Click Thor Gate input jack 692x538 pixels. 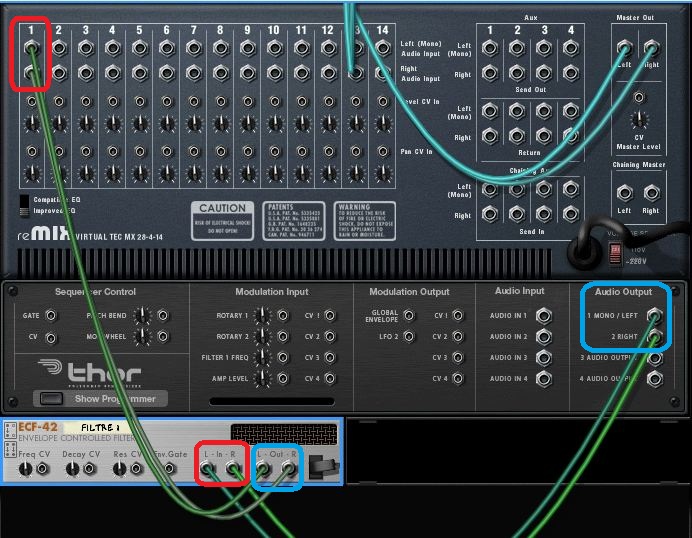[51, 316]
